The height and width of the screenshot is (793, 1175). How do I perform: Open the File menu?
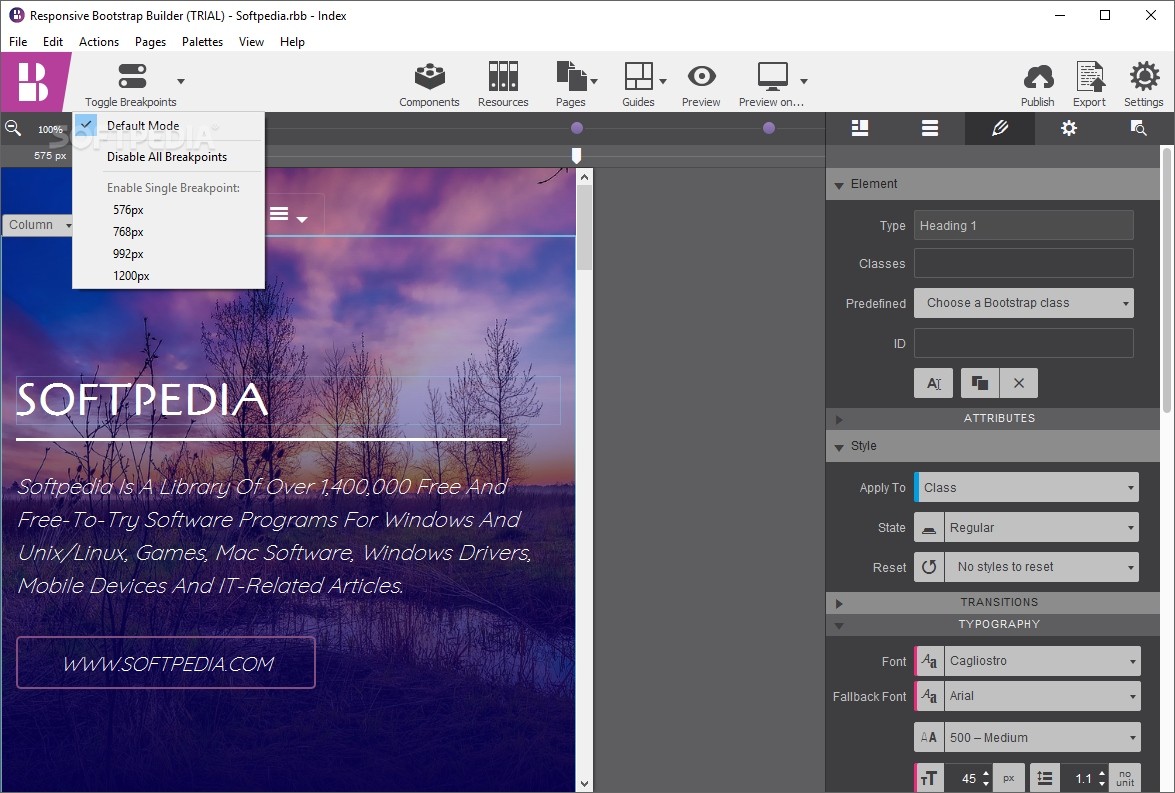pos(18,42)
